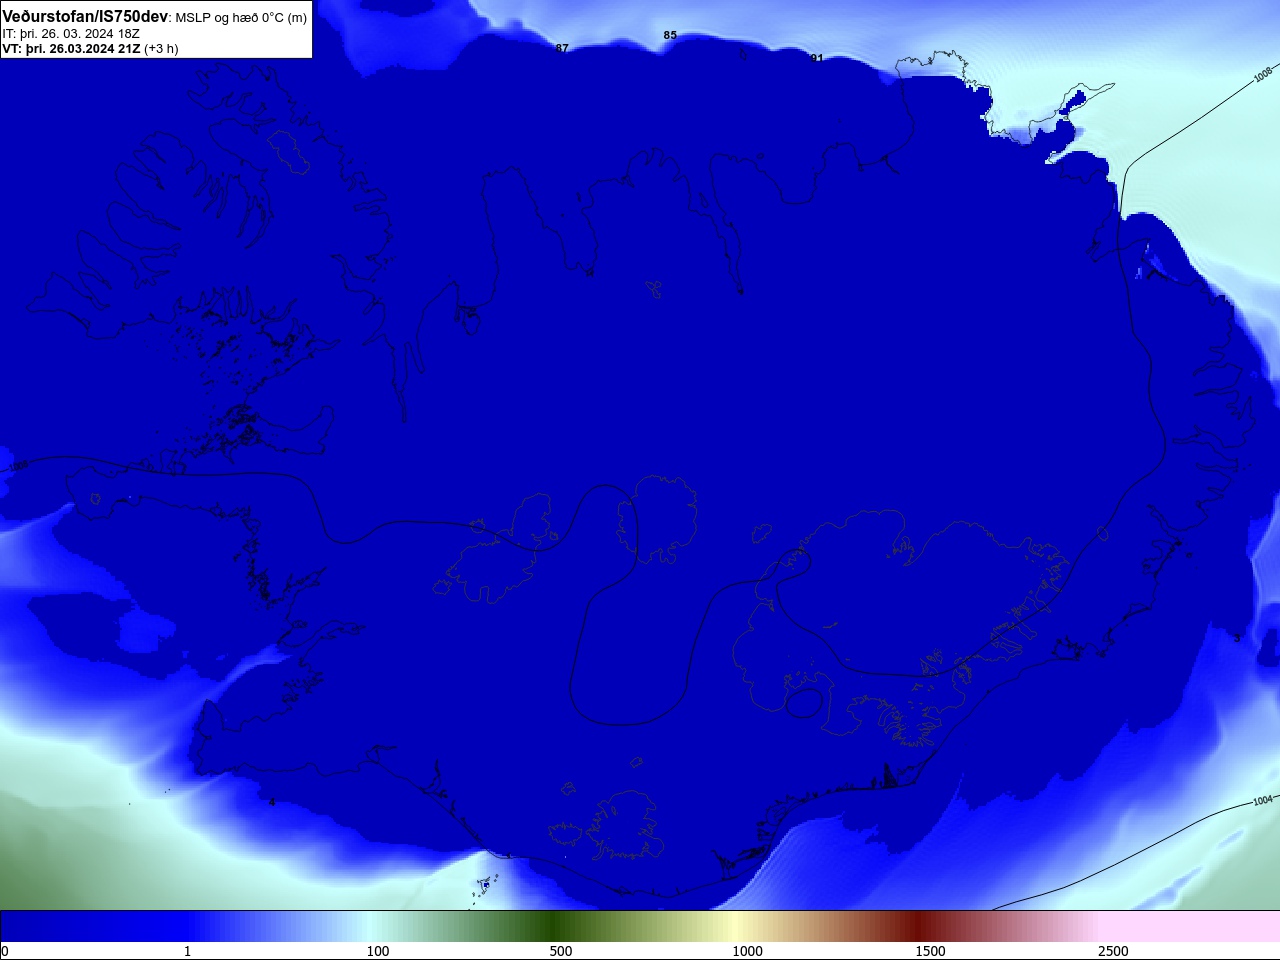Click the 1000 tick on the color scale
The image size is (1280, 960).
tap(748, 951)
